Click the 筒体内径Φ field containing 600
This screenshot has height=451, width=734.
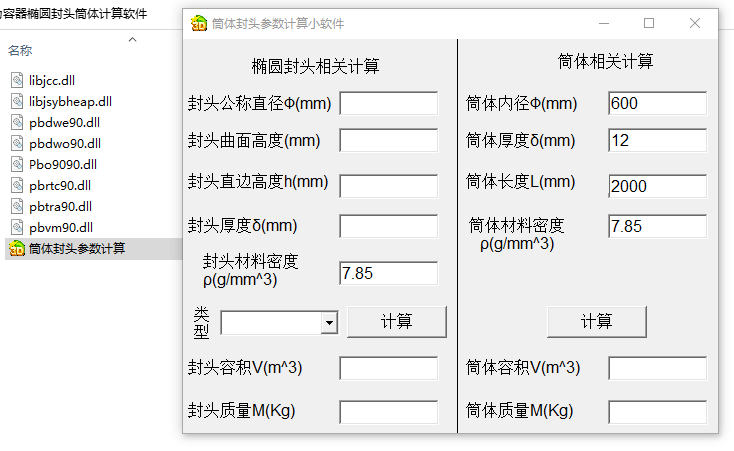(657, 103)
